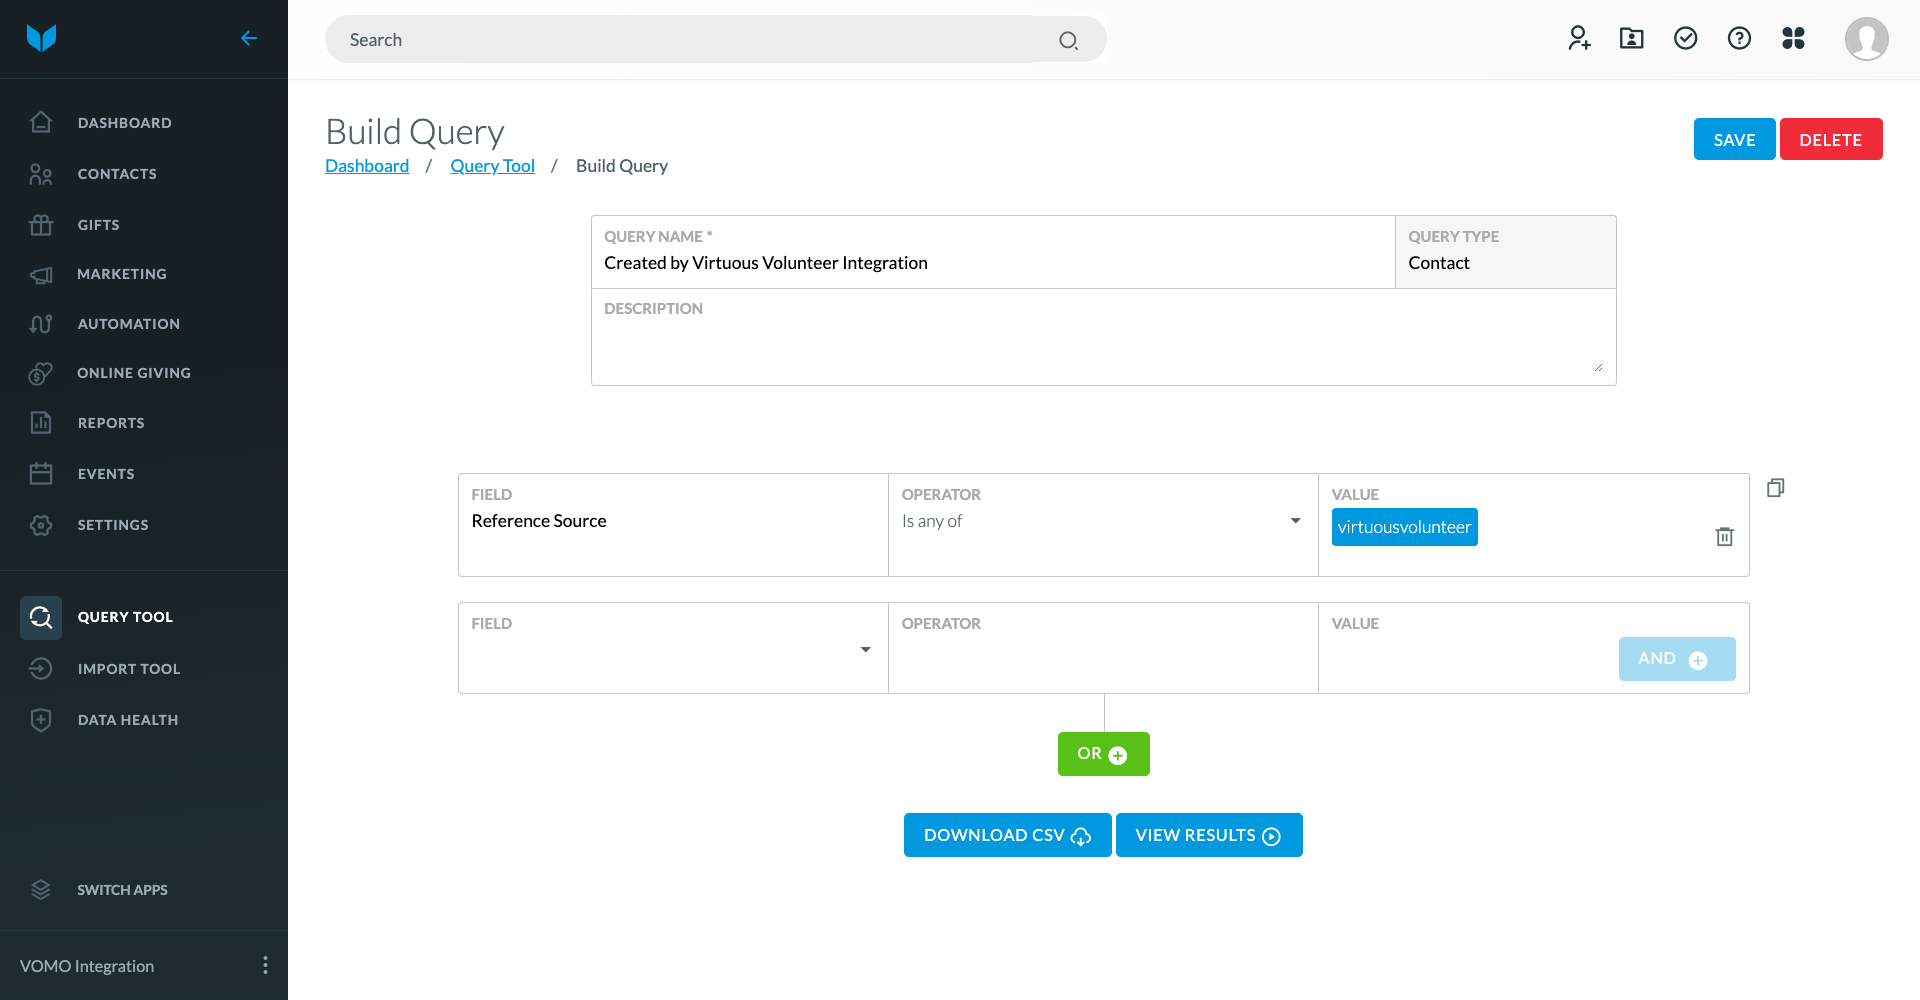
Task: Go to Contacts section
Action: pos(117,174)
